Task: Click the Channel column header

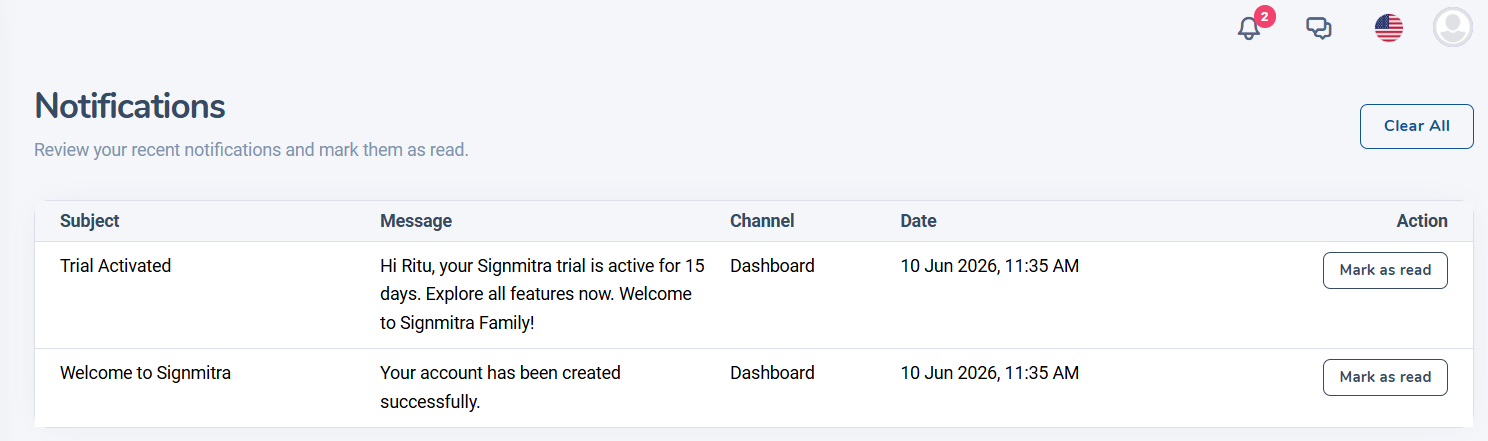Action: (x=762, y=221)
